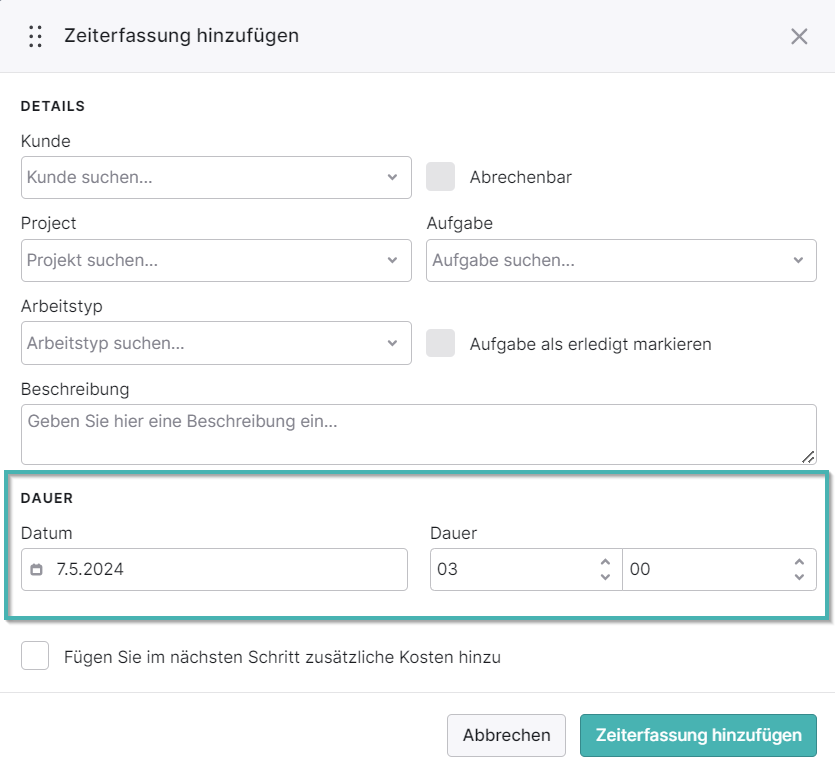Click the drag handle dots icon
Screen dimensions: 835x775
pos(36,36)
